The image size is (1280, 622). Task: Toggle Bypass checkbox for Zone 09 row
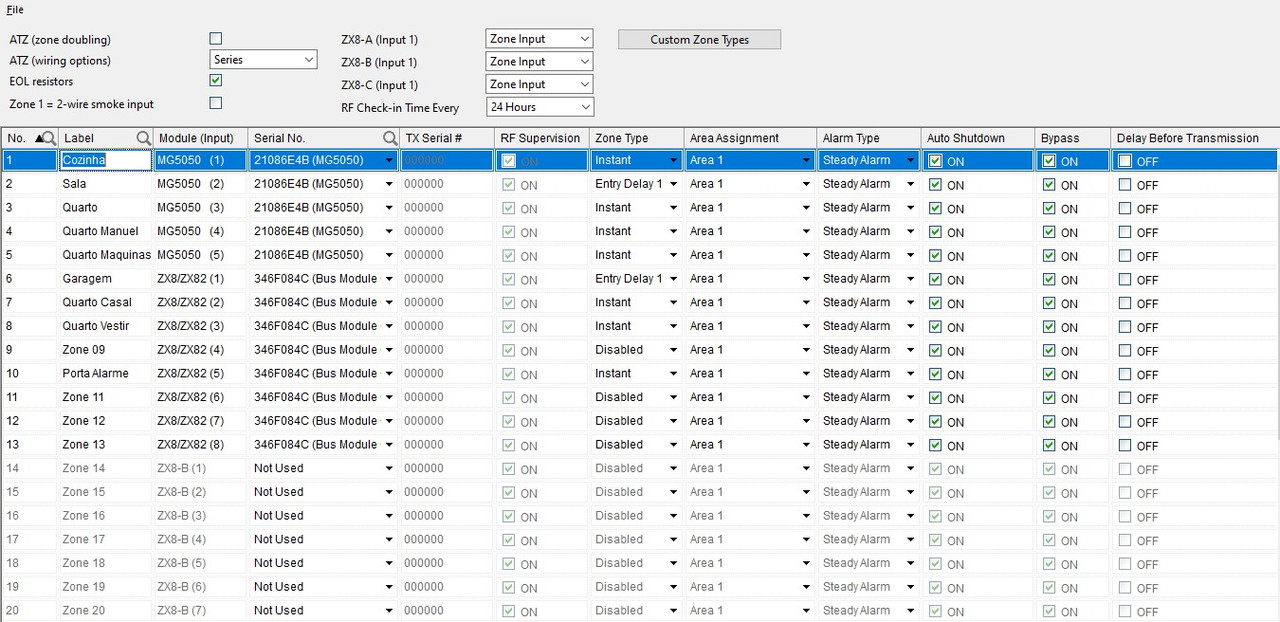point(1049,351)
